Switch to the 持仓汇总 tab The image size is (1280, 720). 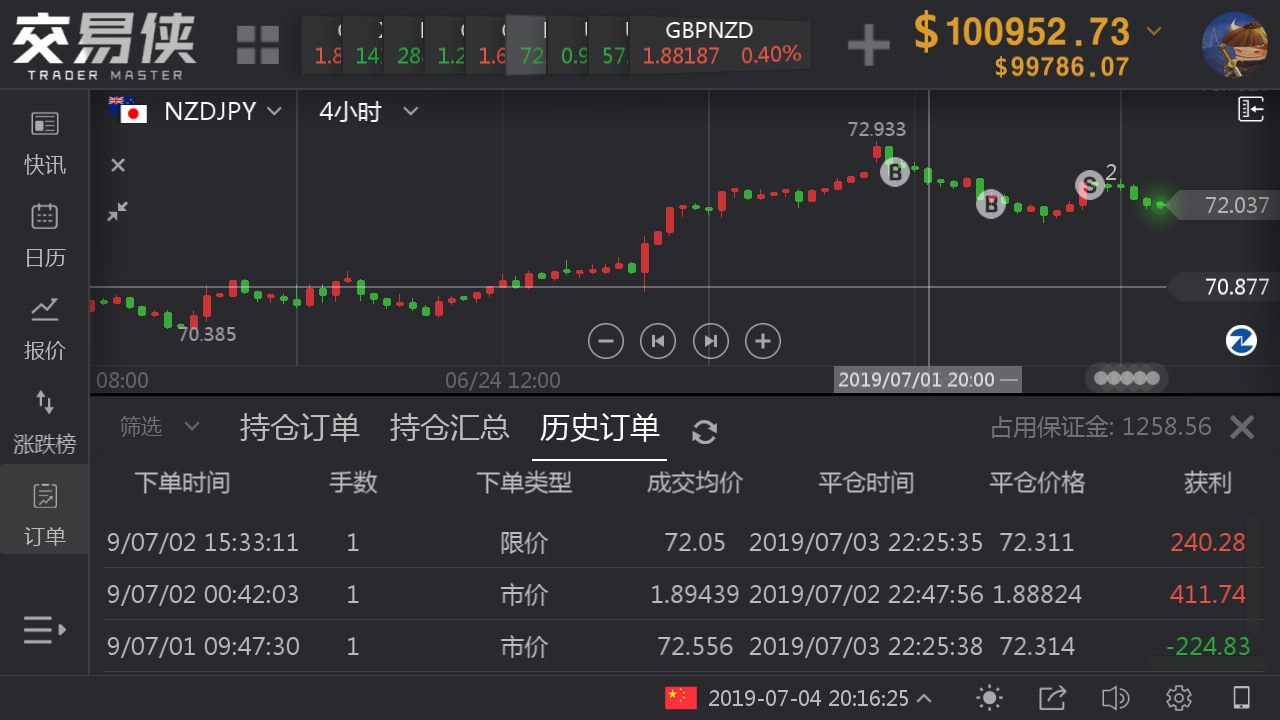[449, 428]
